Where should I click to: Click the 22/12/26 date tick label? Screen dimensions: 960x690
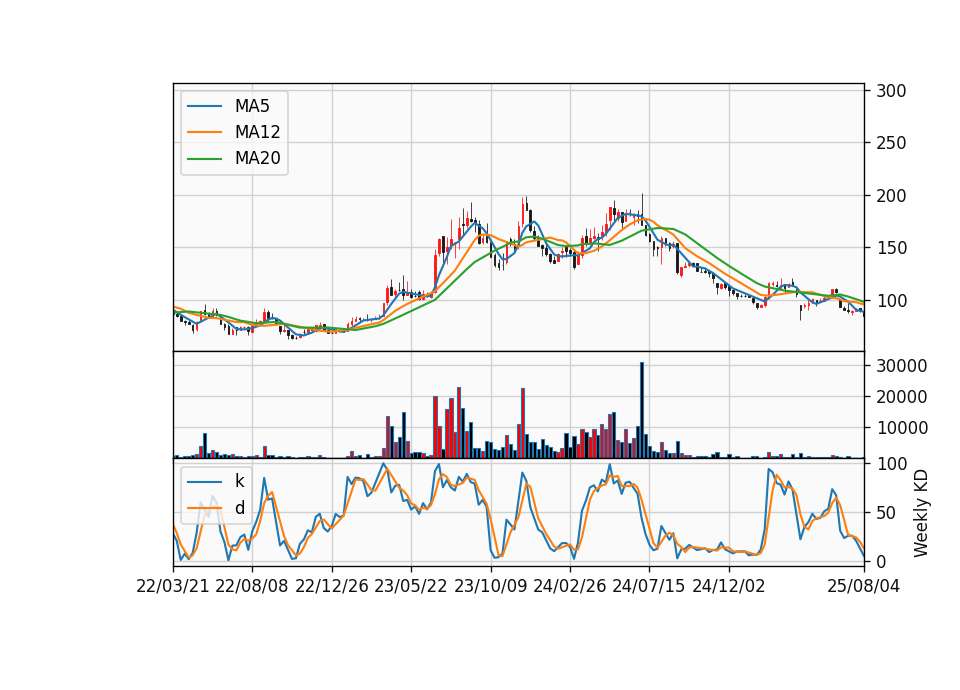tap(332, 586)
